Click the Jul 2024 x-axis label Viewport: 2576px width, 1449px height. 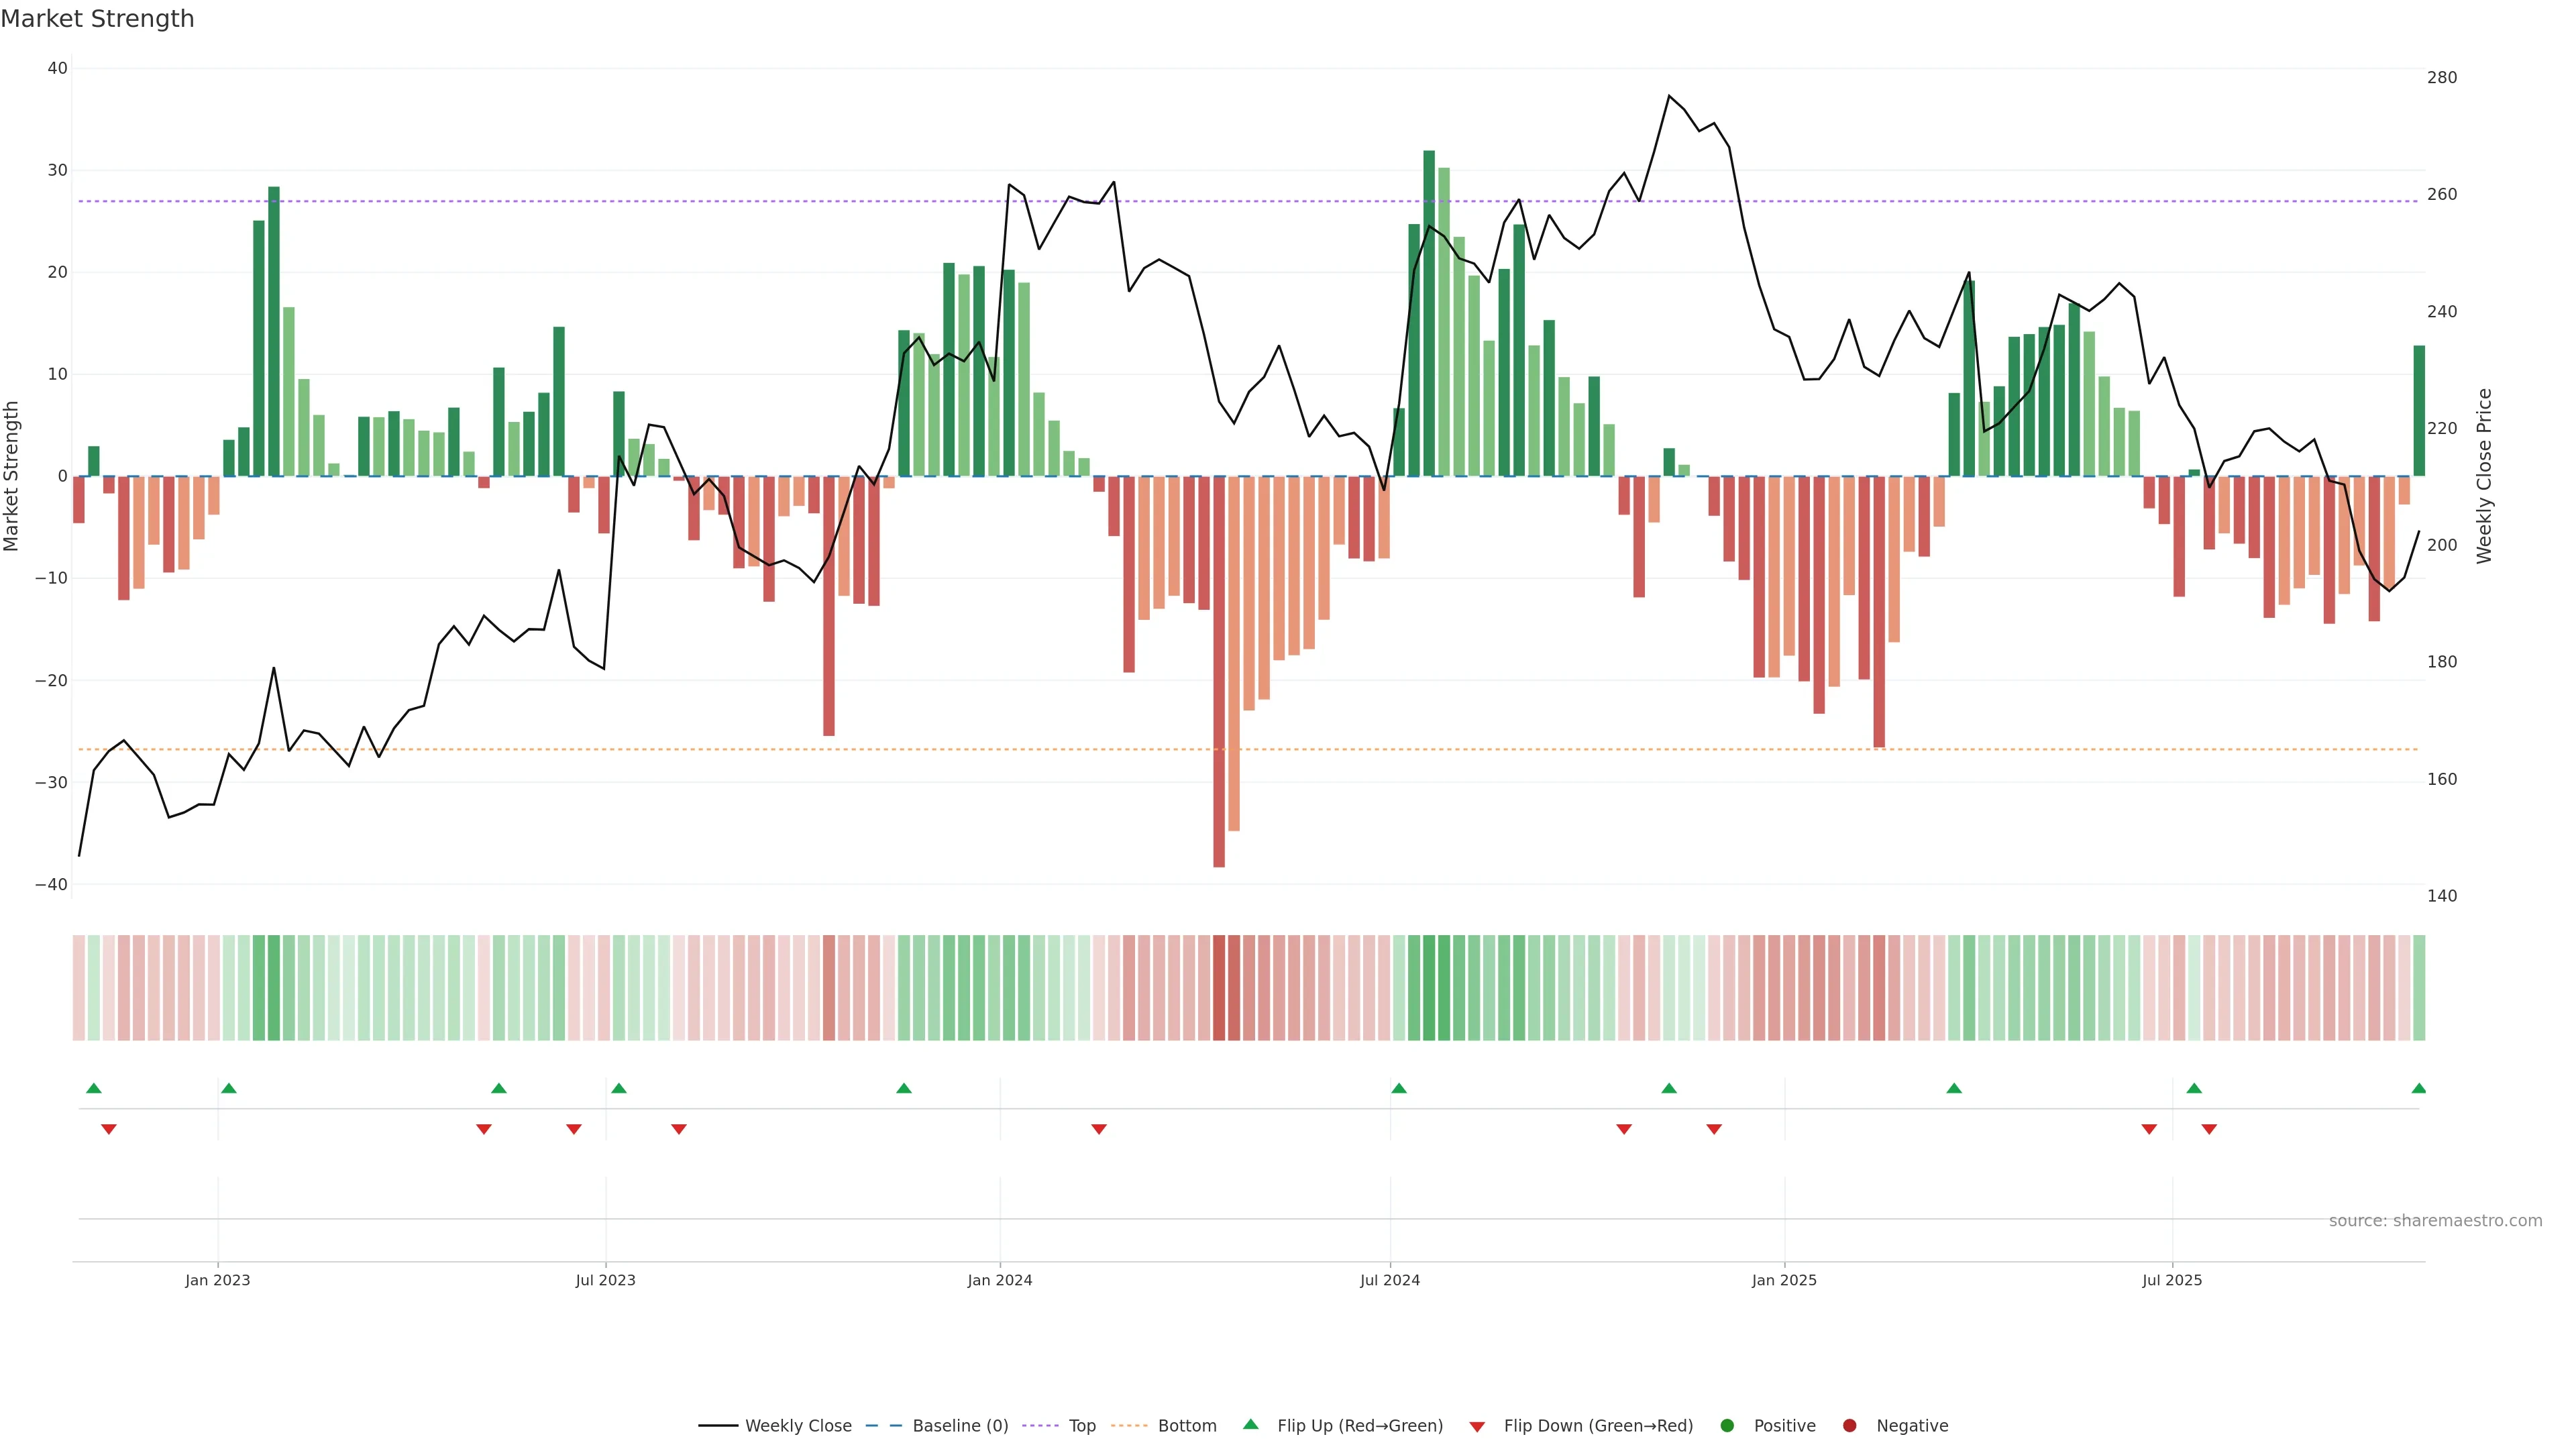(1389, 1280)
